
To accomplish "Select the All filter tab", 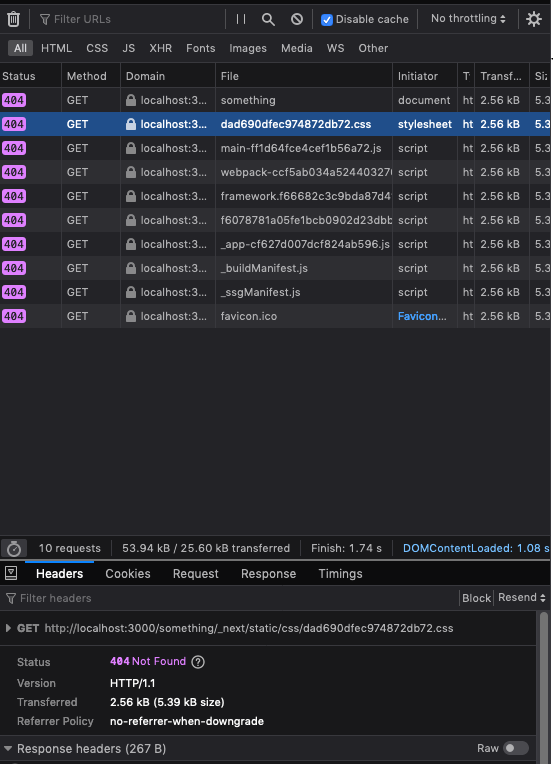I will coord(20,48).
